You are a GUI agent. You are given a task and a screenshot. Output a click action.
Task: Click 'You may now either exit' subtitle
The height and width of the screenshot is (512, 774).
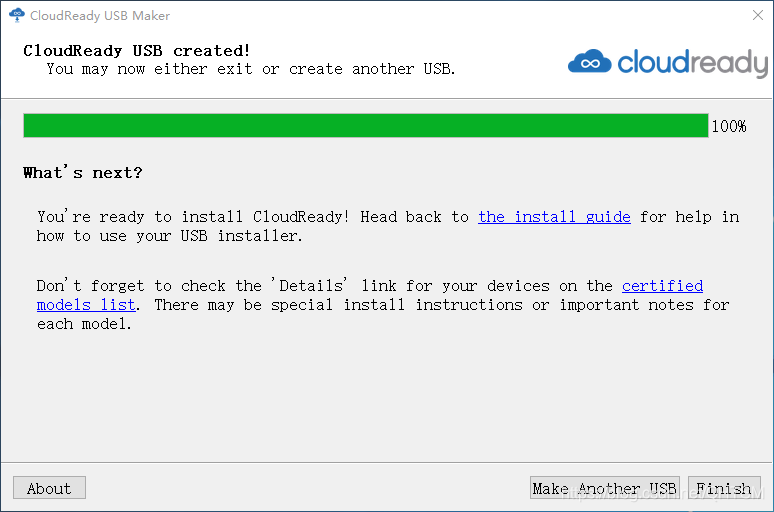click(251, 69)
